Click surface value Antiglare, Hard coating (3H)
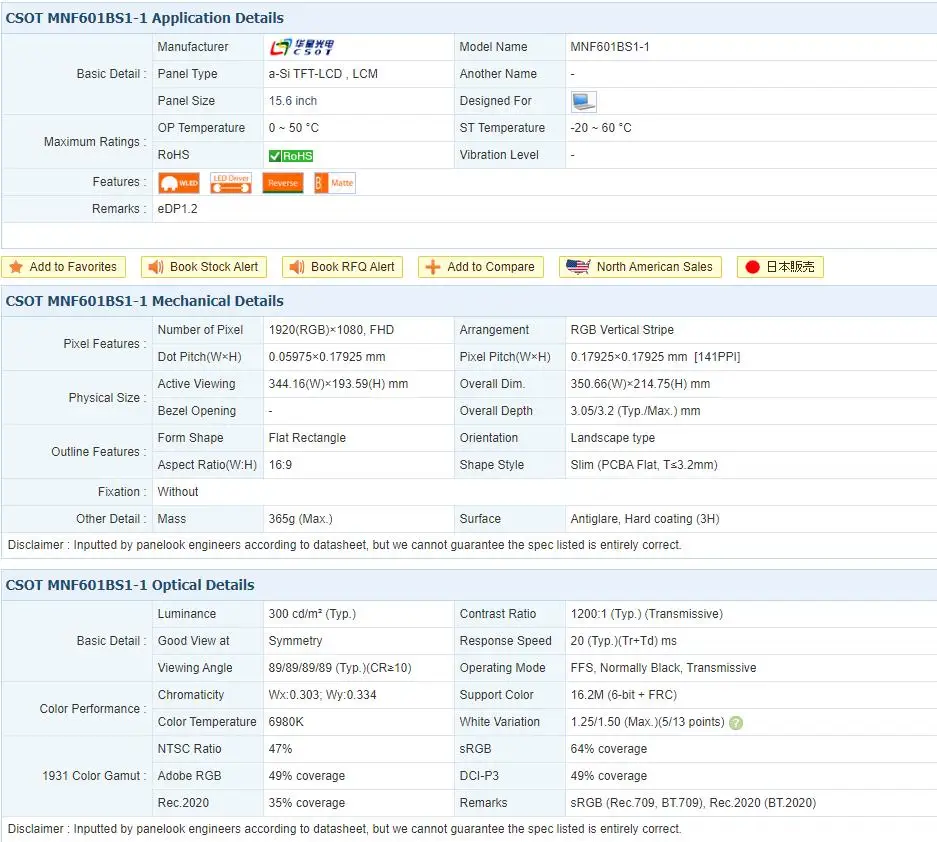This screenshot has height=842, width=937. click(x=645, y=519)
